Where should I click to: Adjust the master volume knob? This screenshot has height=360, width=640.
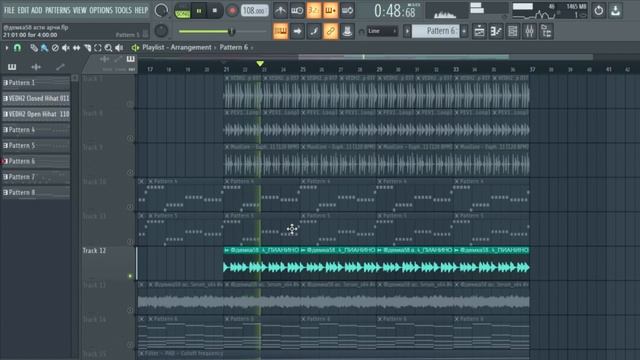161,11
